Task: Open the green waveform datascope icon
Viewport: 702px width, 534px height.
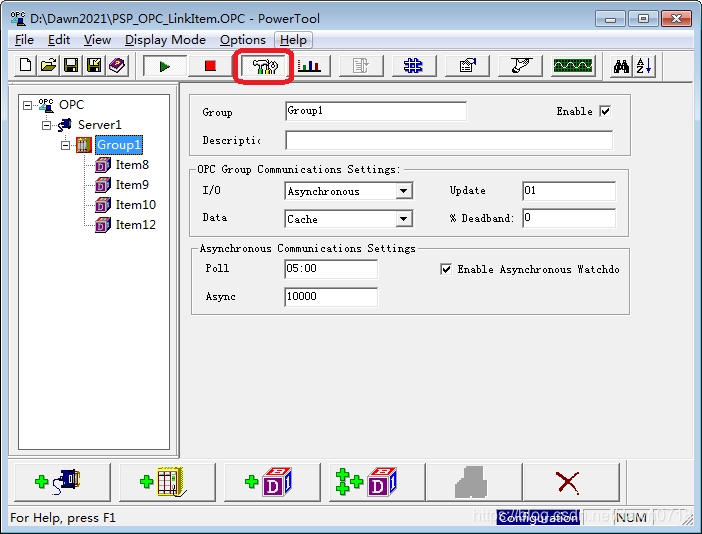Action: [573, 66]
